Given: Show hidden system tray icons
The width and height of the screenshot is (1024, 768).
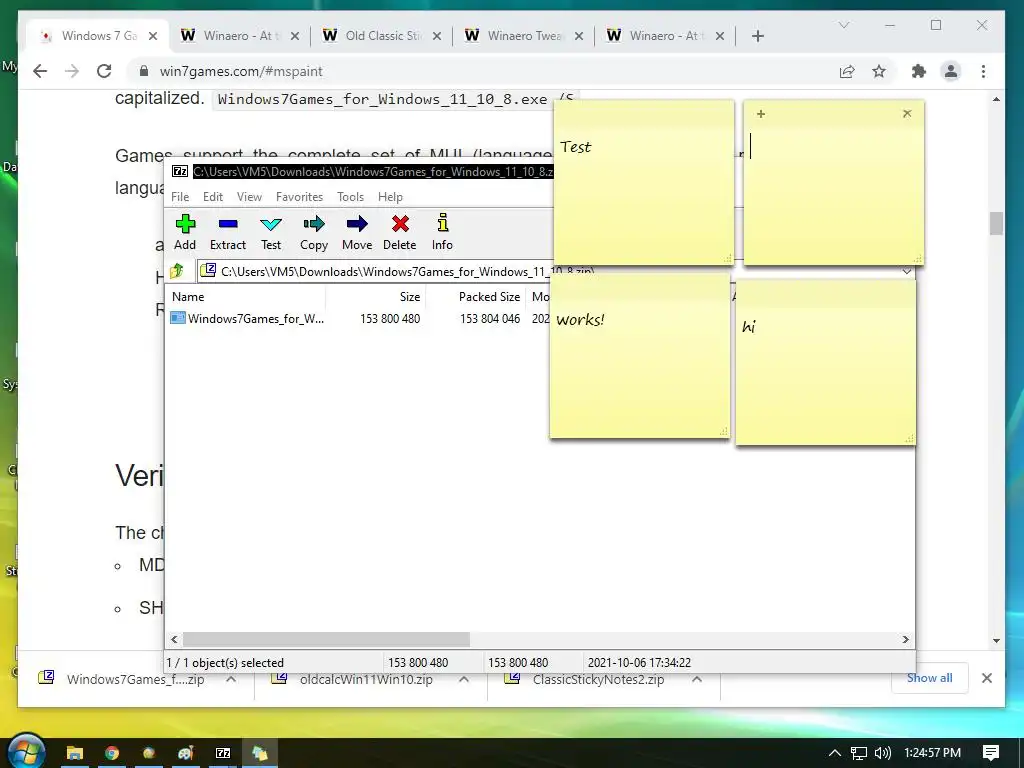Looking at the screenshot, I should pos(834,753).
